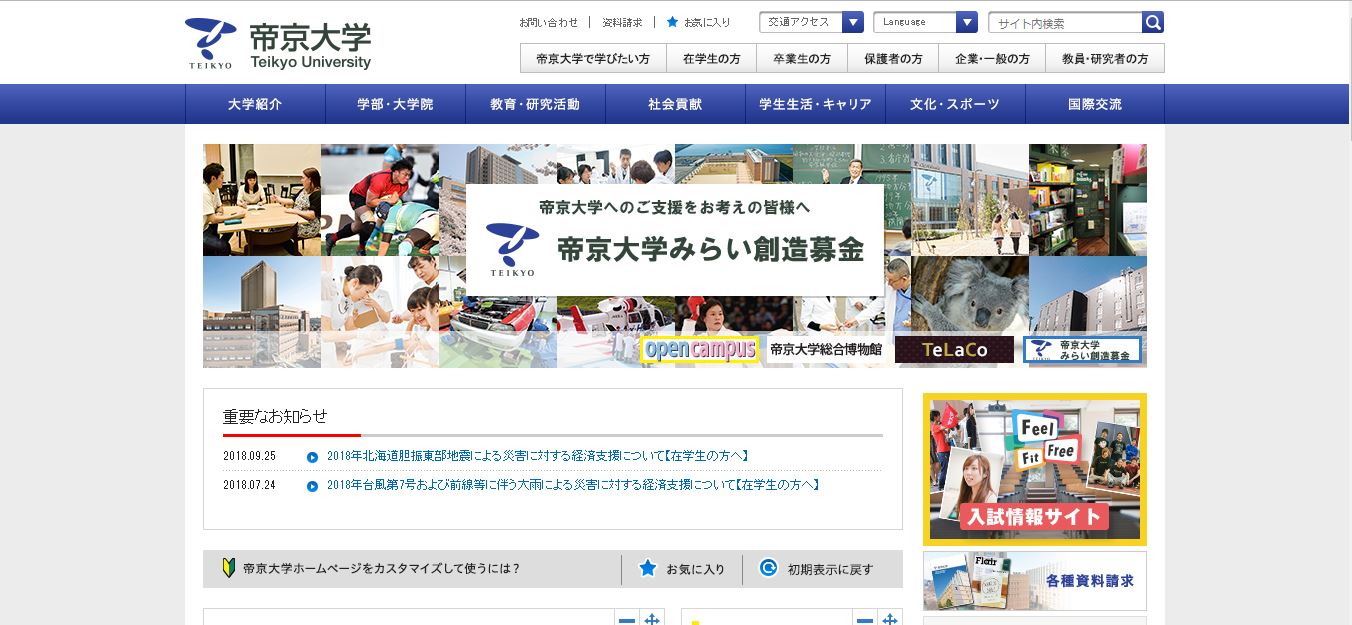1352x625 pixels.
Task: Open 国際交流 menu
Action: (1095, 104)
